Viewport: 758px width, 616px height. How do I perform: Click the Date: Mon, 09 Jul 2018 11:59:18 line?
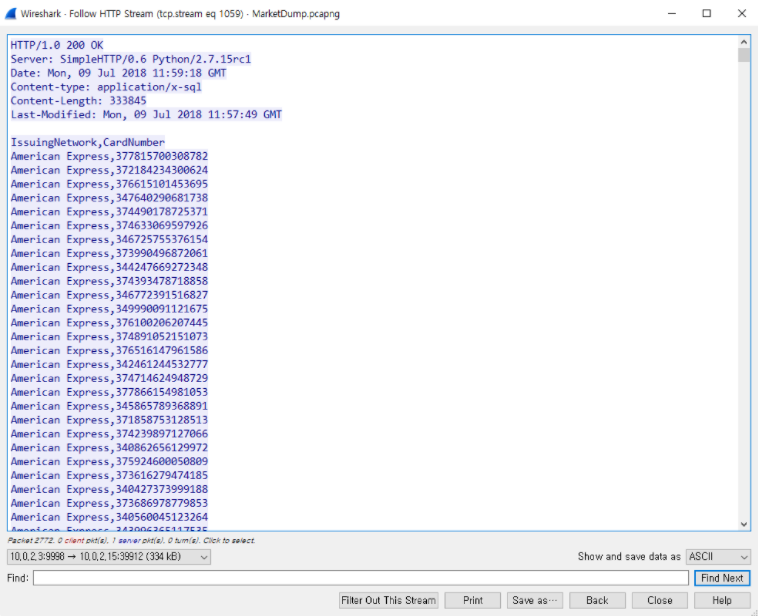[x=118, y=73]
